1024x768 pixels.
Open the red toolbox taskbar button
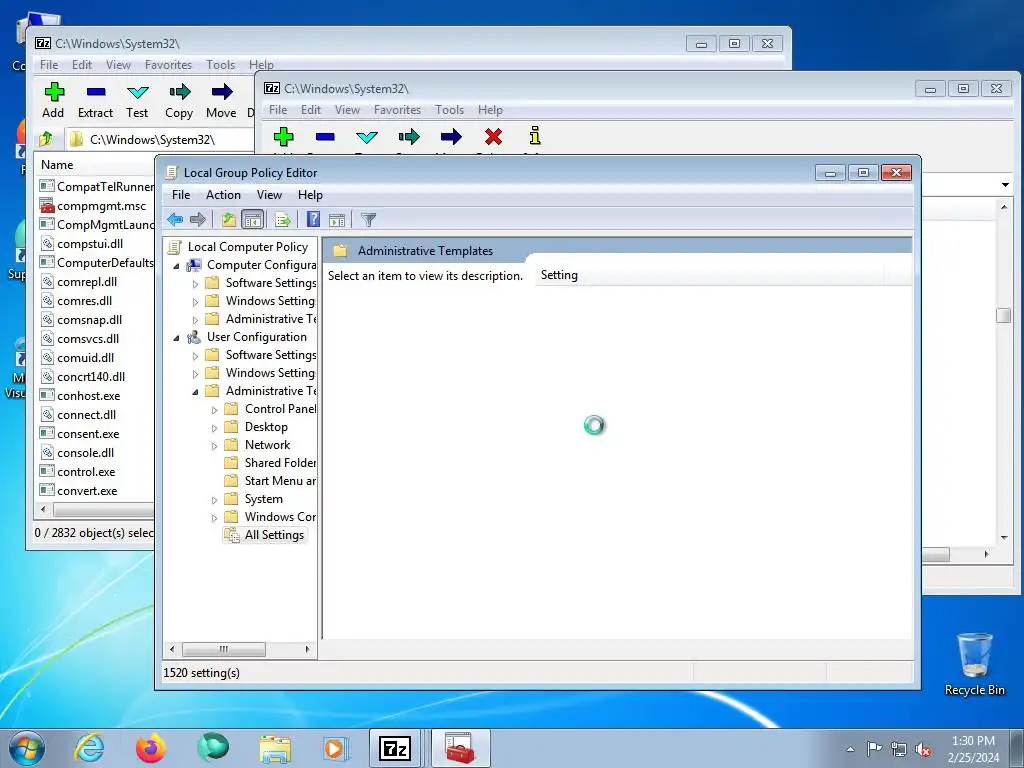(x=460, y=748)
